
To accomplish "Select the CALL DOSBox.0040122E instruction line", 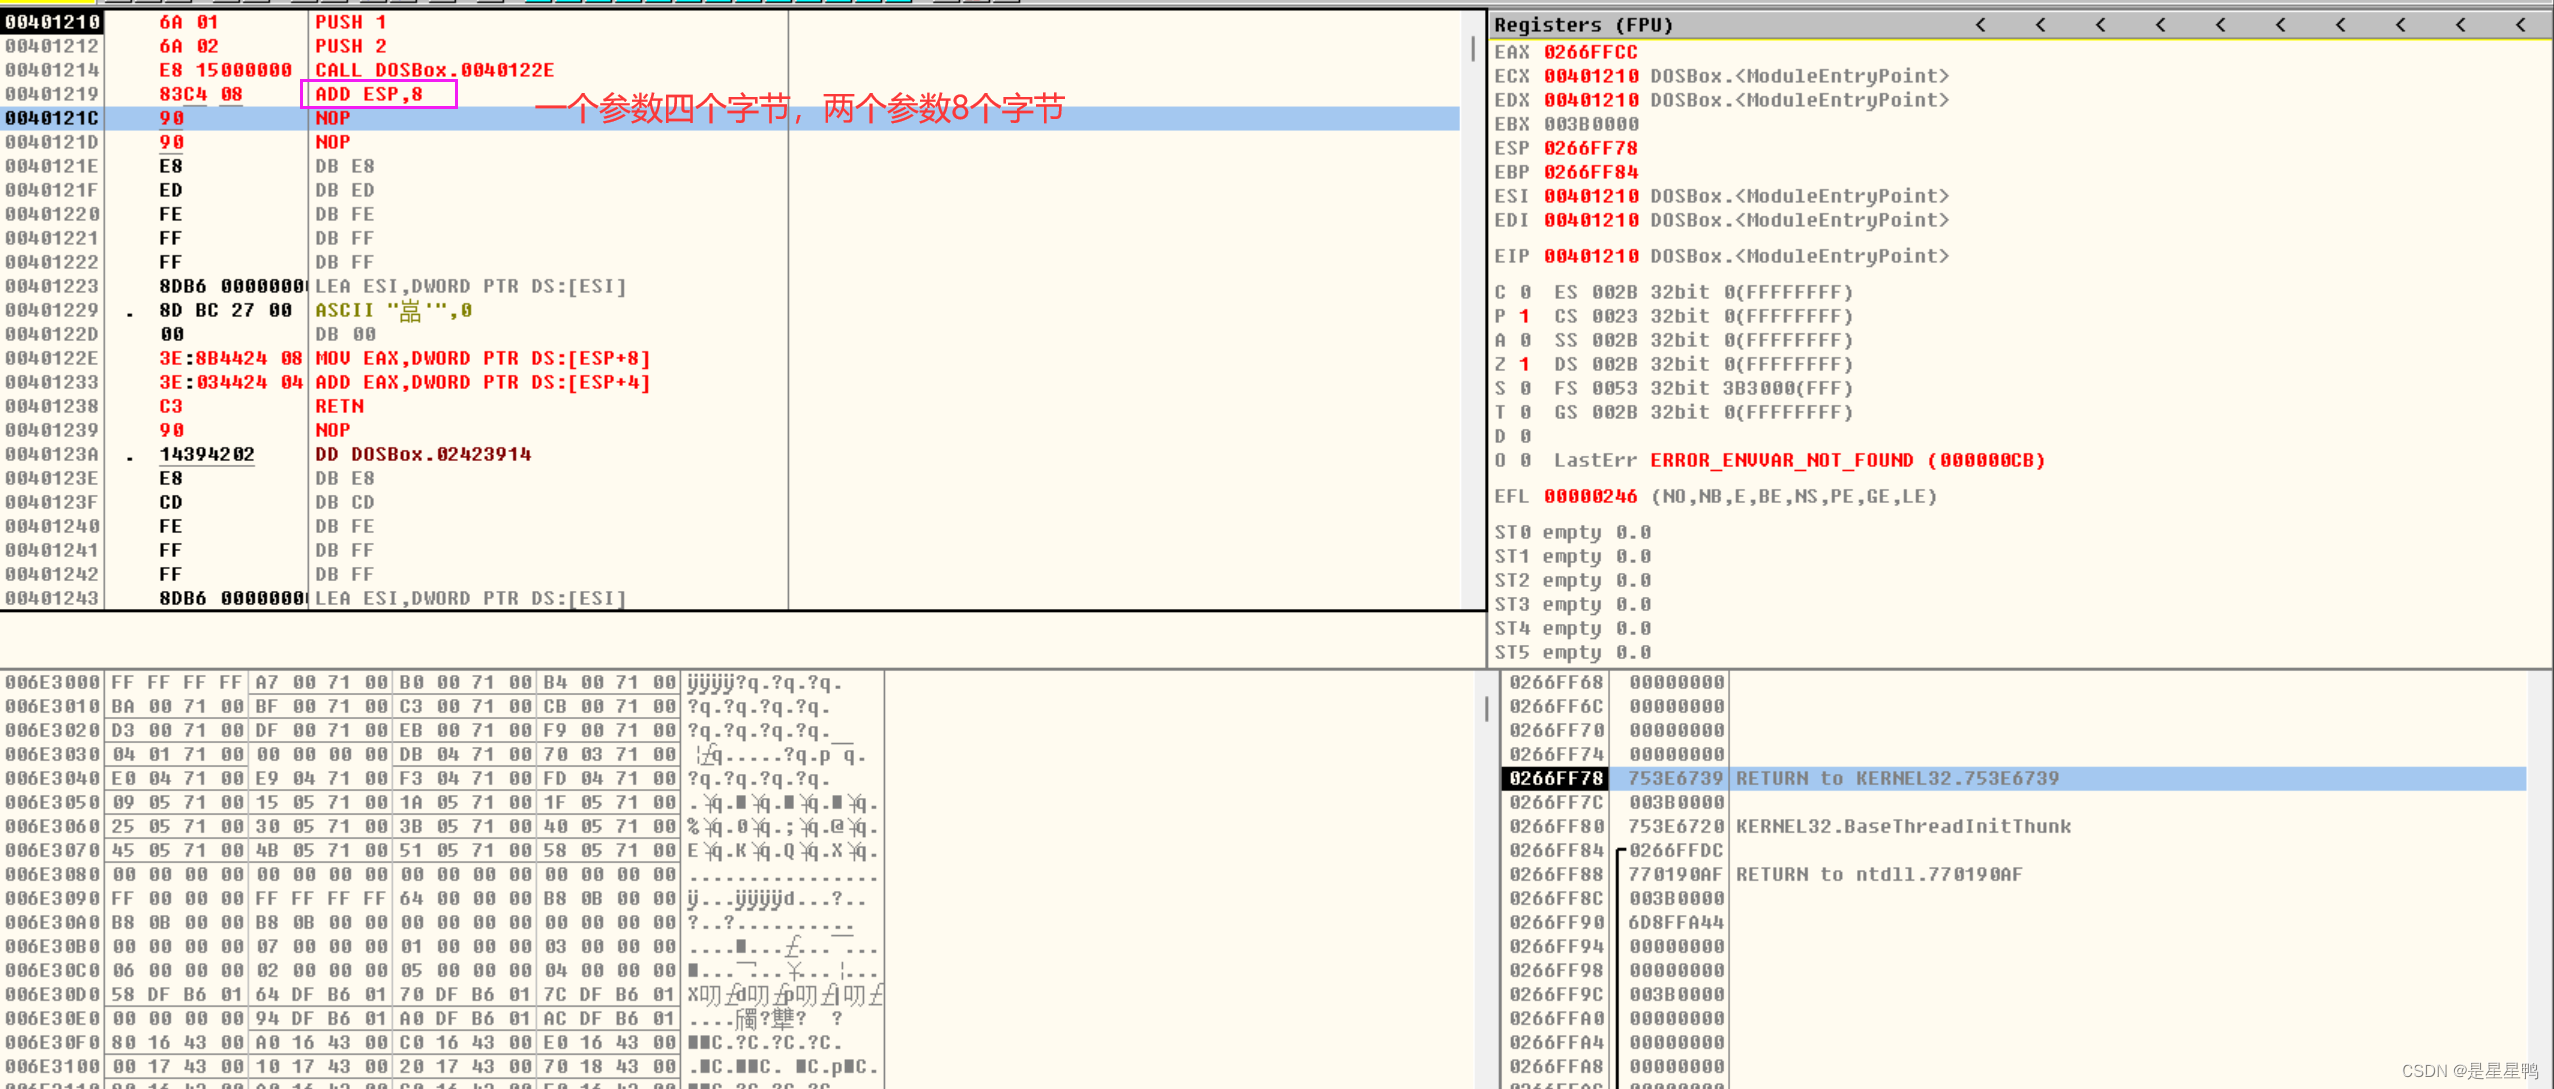I will (434, 70).
